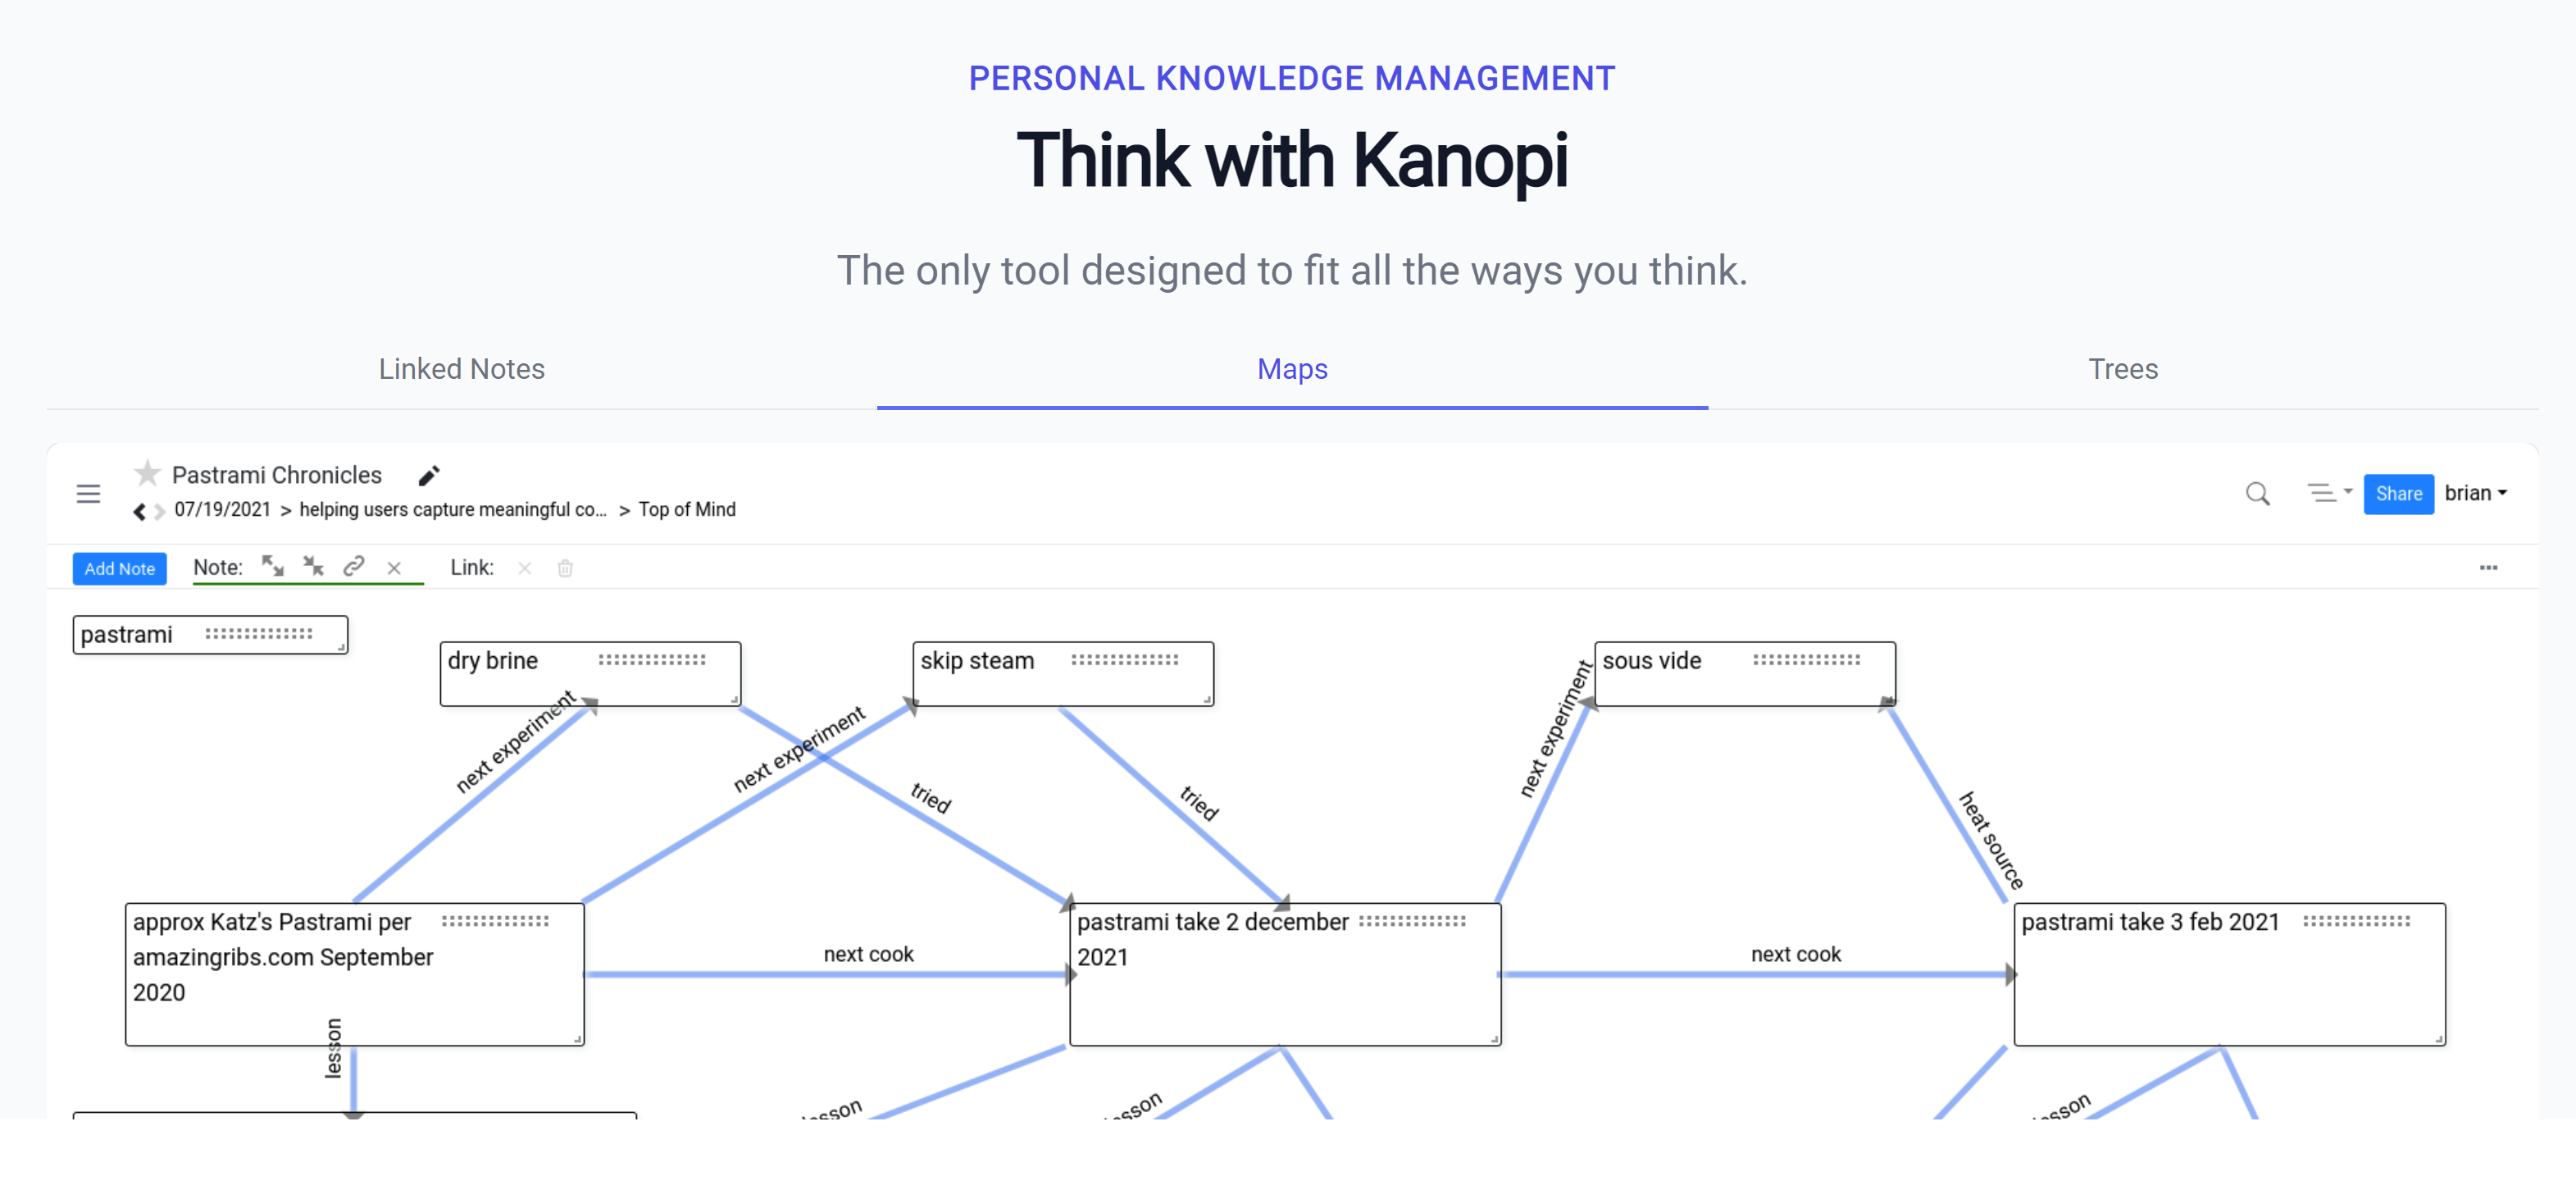
Task: Expand the selected note using expand arrows icon
Action: (273, 567)
